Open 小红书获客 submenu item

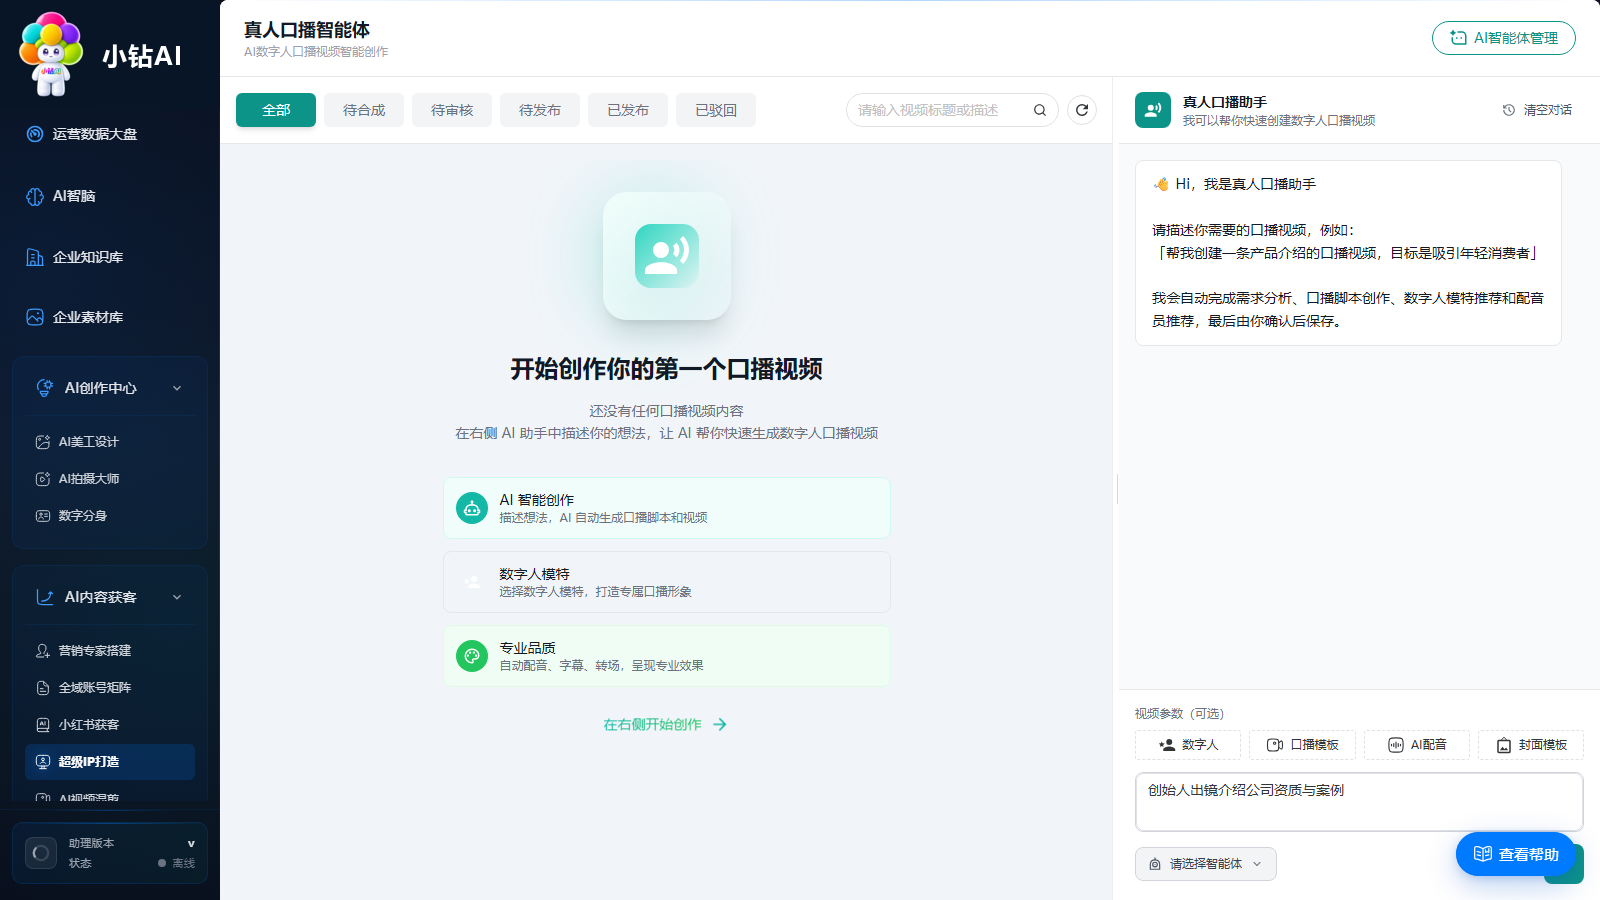110,725
